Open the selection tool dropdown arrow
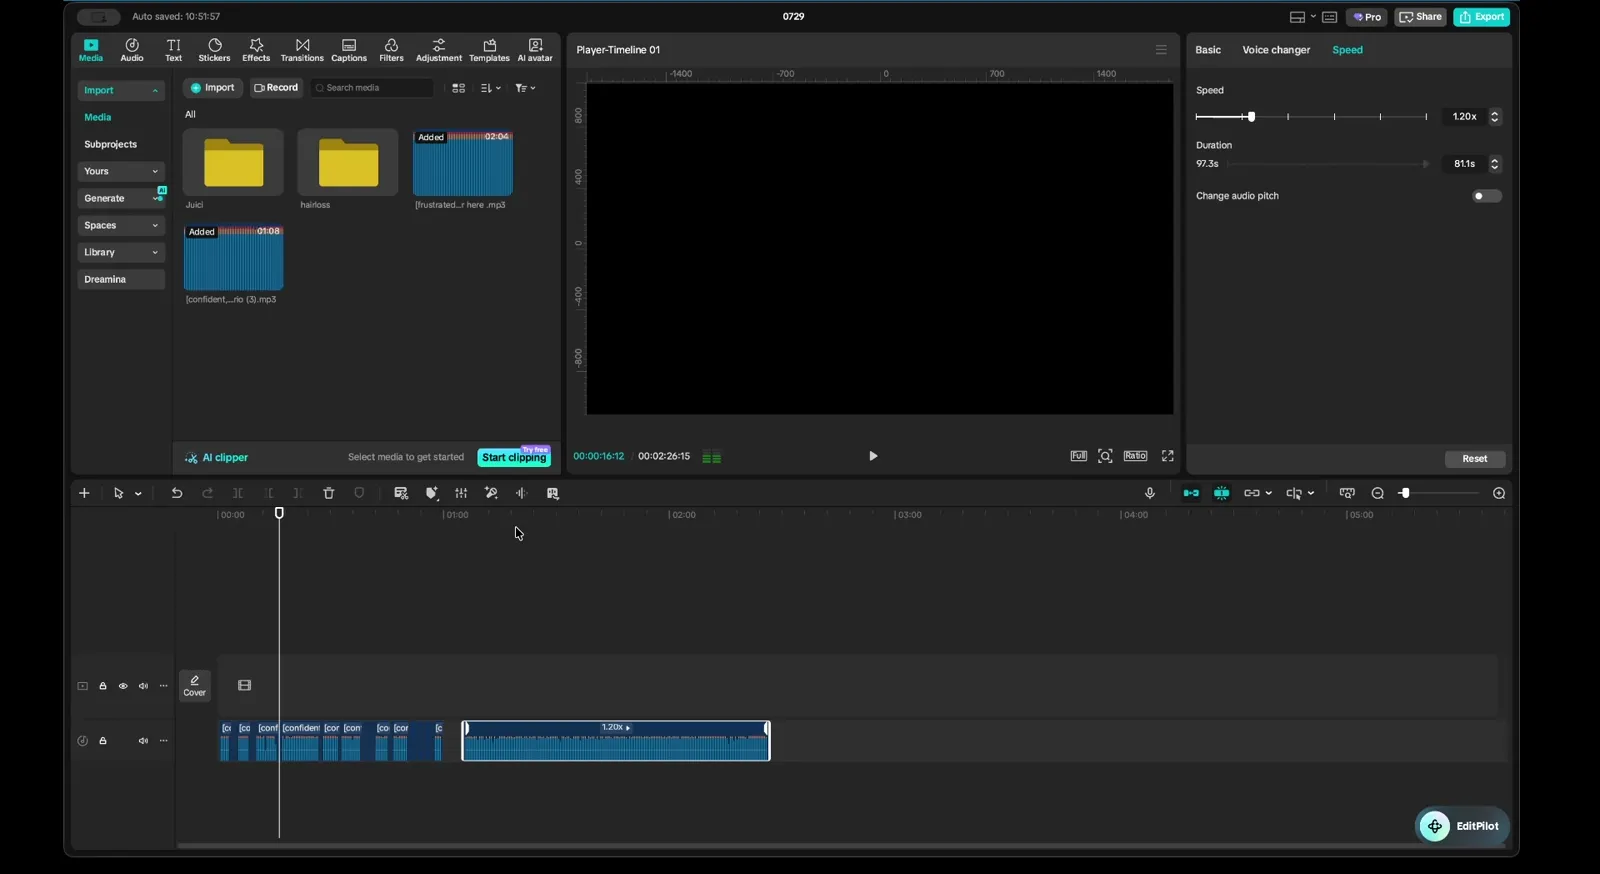 [138, 494]
